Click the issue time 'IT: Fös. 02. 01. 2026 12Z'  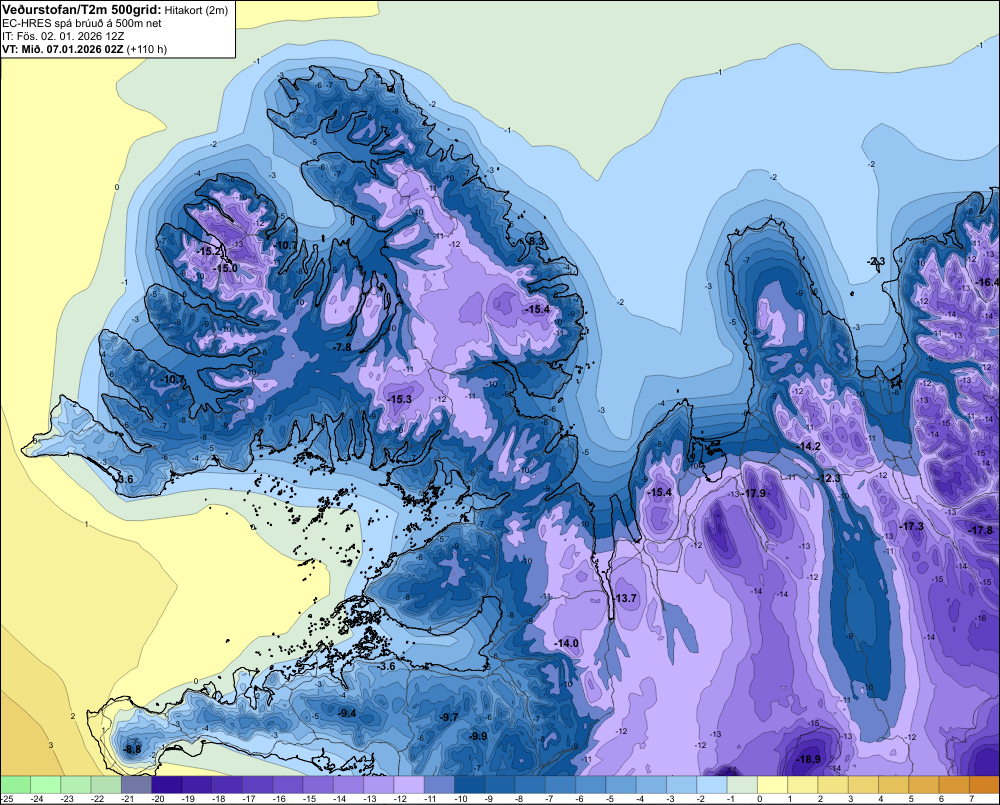pos(63,36)
